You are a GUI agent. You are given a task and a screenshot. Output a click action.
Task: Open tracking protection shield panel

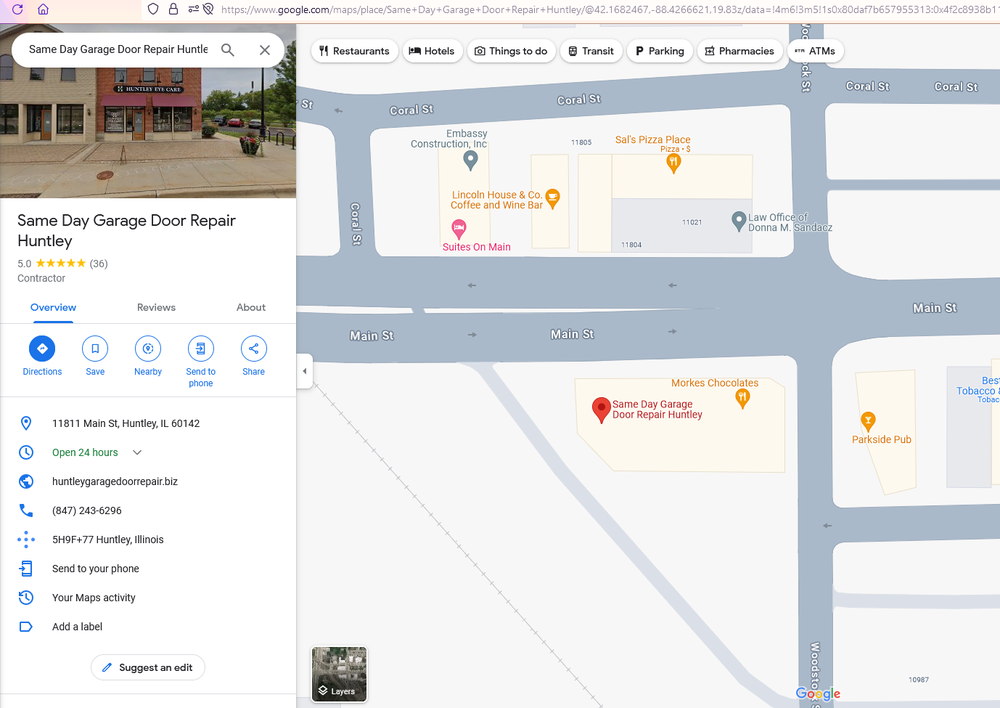[153, 9]
